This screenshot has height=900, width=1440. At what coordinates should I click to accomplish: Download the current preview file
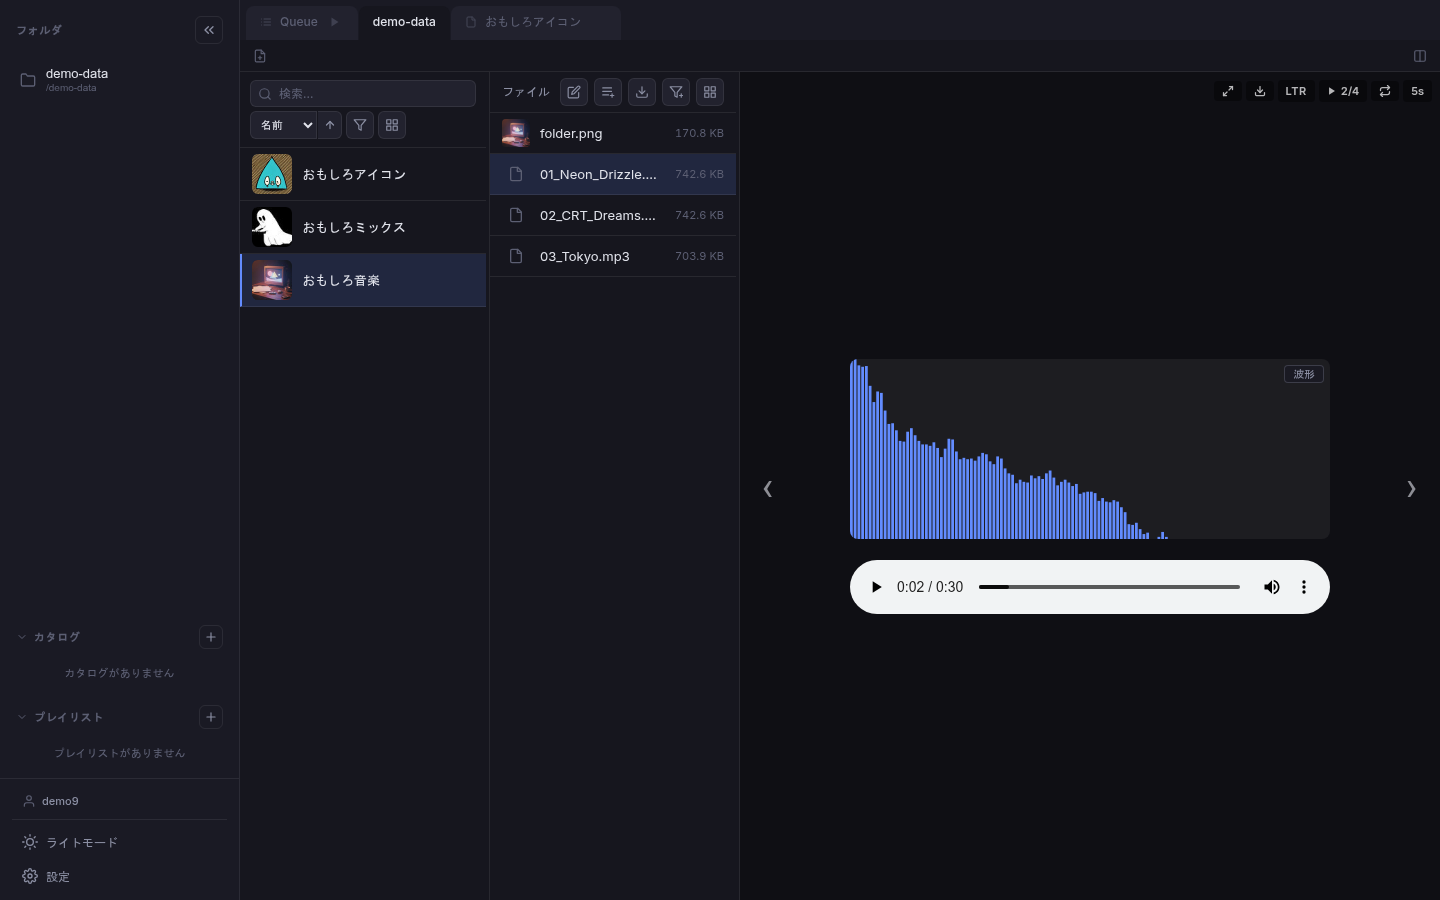click(x=1260, y=91)
